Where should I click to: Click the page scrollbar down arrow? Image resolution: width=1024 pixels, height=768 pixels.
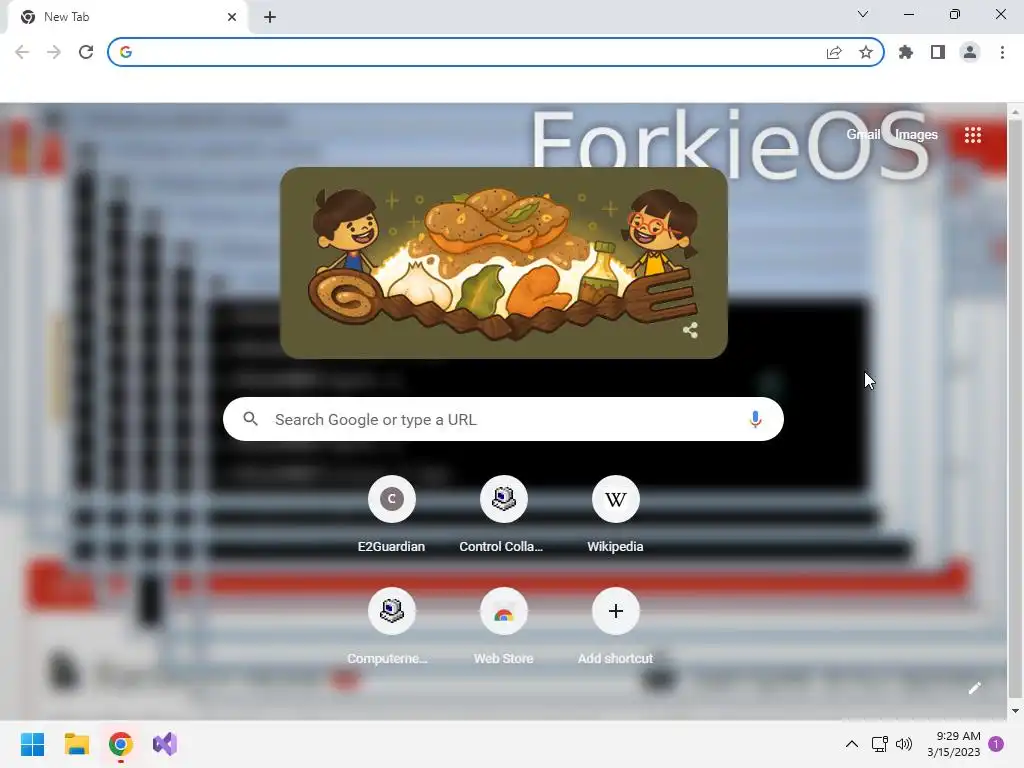[1016, 711]
